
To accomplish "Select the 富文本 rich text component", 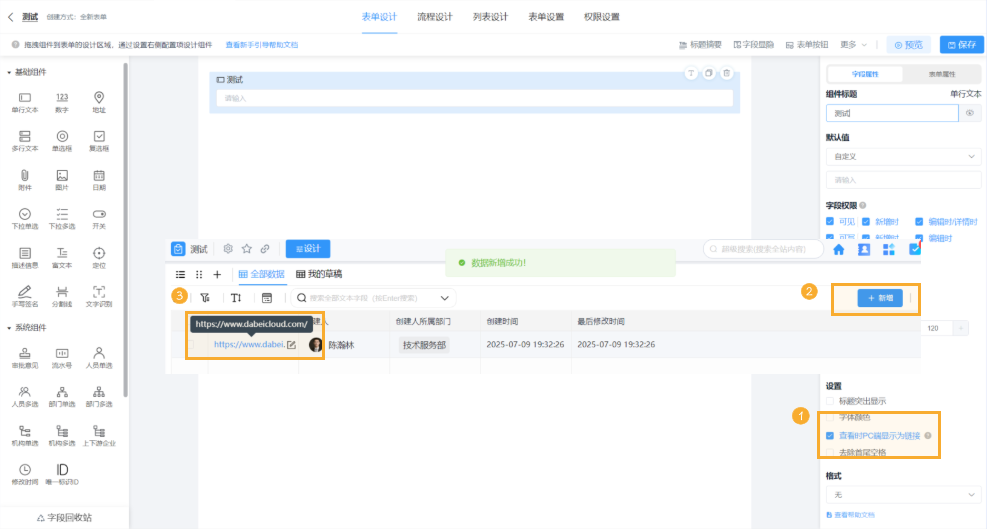I will coord(62,258).
